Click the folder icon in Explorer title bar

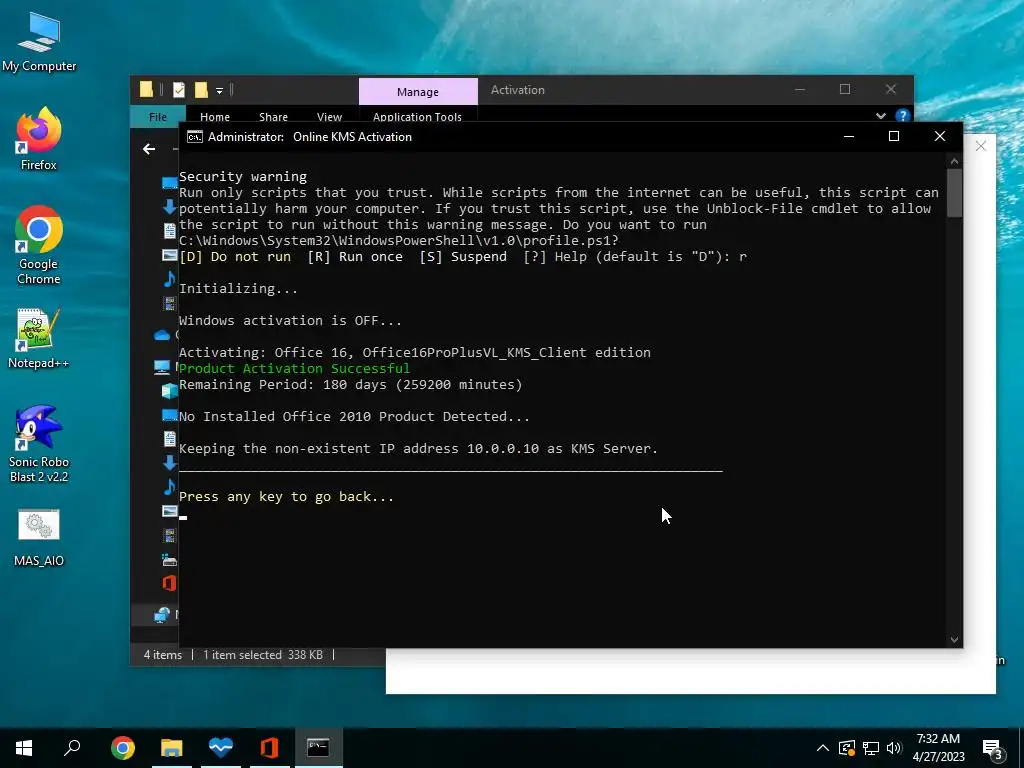point(146,89)
